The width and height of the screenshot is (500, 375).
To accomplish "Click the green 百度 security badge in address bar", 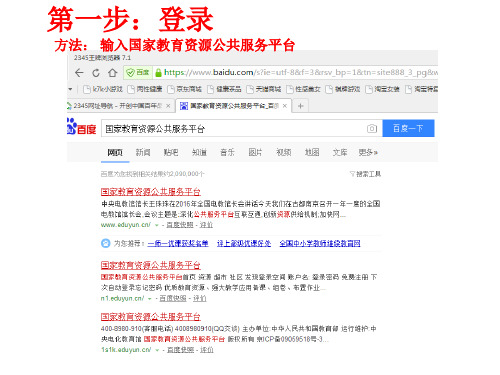I will tap(138, 72).
